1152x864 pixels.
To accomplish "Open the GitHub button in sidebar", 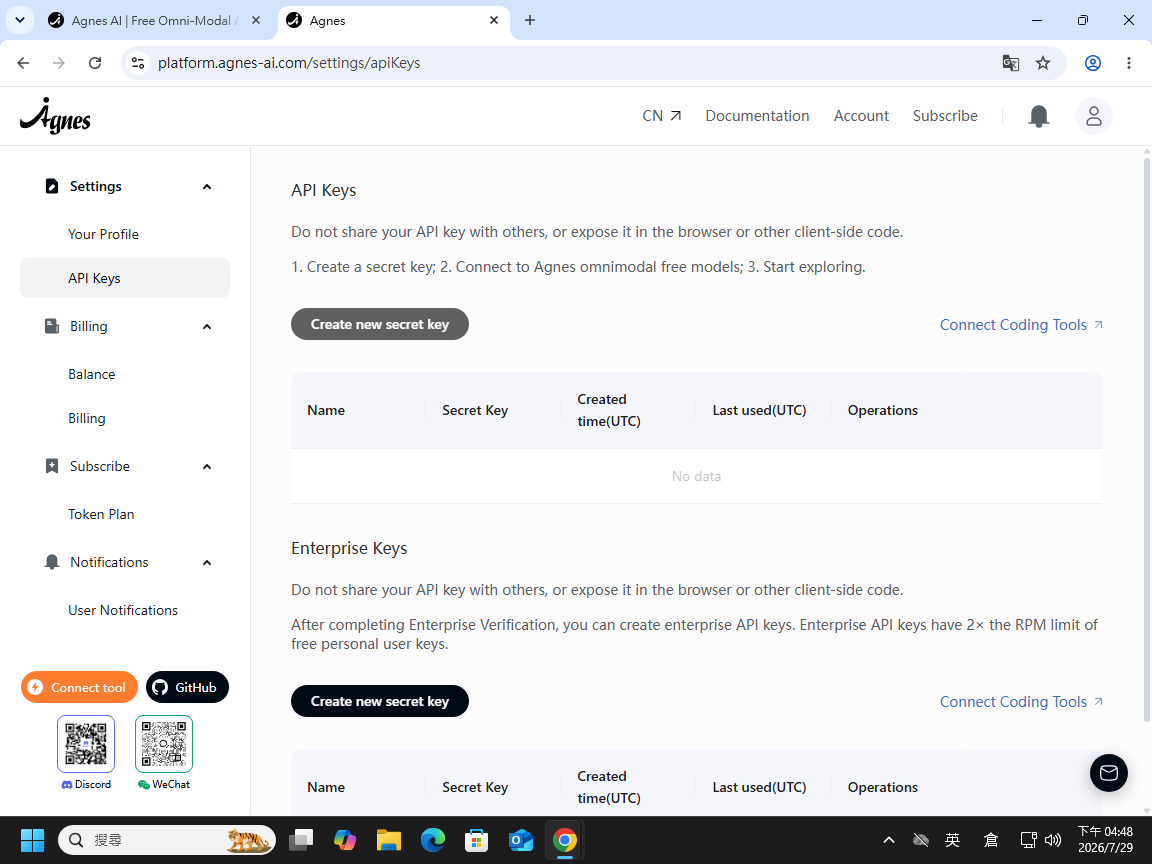I will click(187, 687).
